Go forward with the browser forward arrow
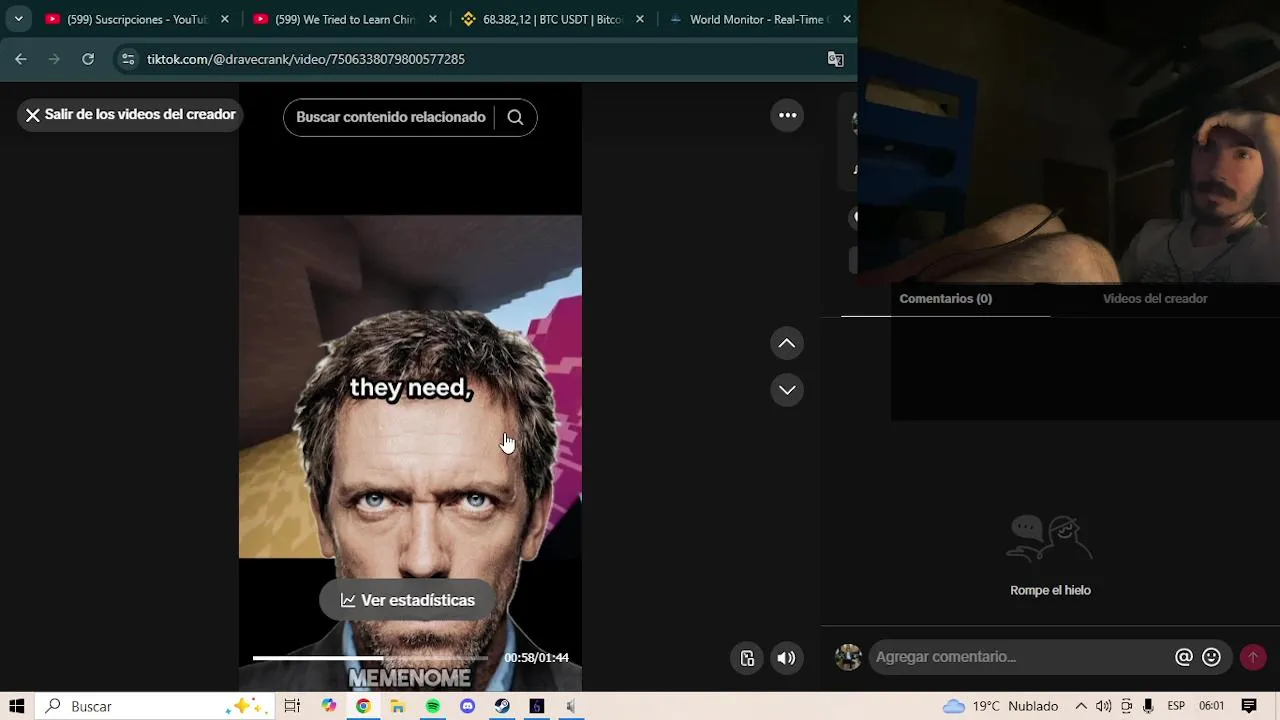 54,59
